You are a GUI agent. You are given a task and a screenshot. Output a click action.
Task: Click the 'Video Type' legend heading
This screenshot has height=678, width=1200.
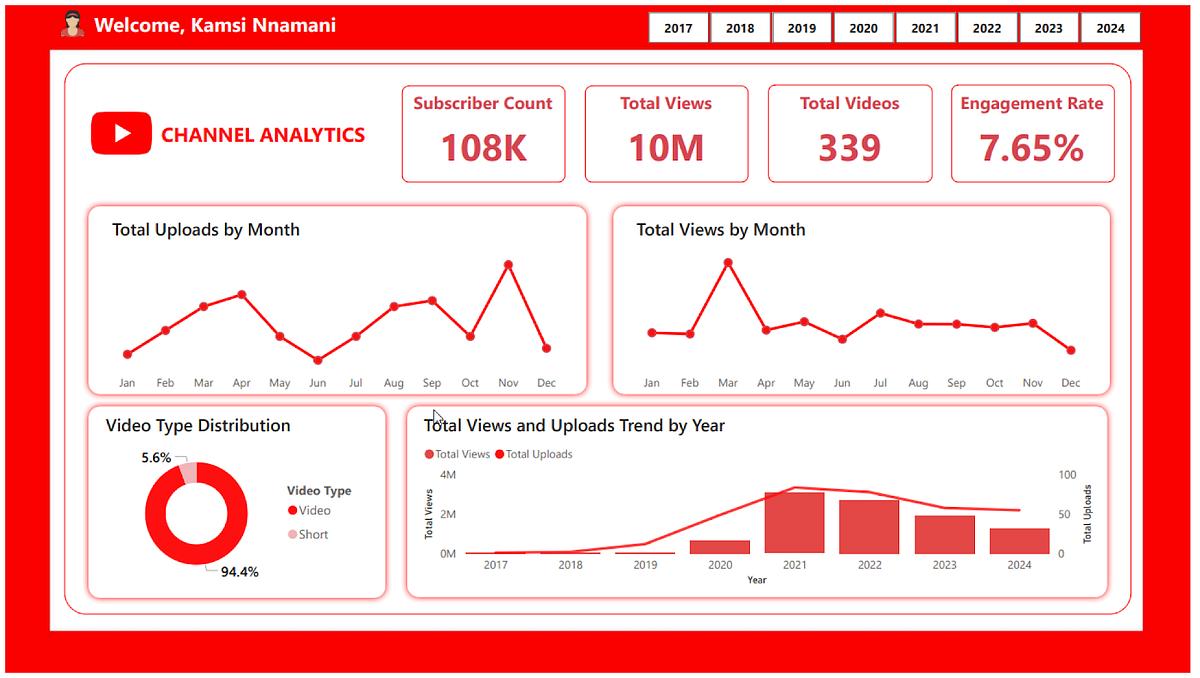pyautogui.click(x=319, y=490)
